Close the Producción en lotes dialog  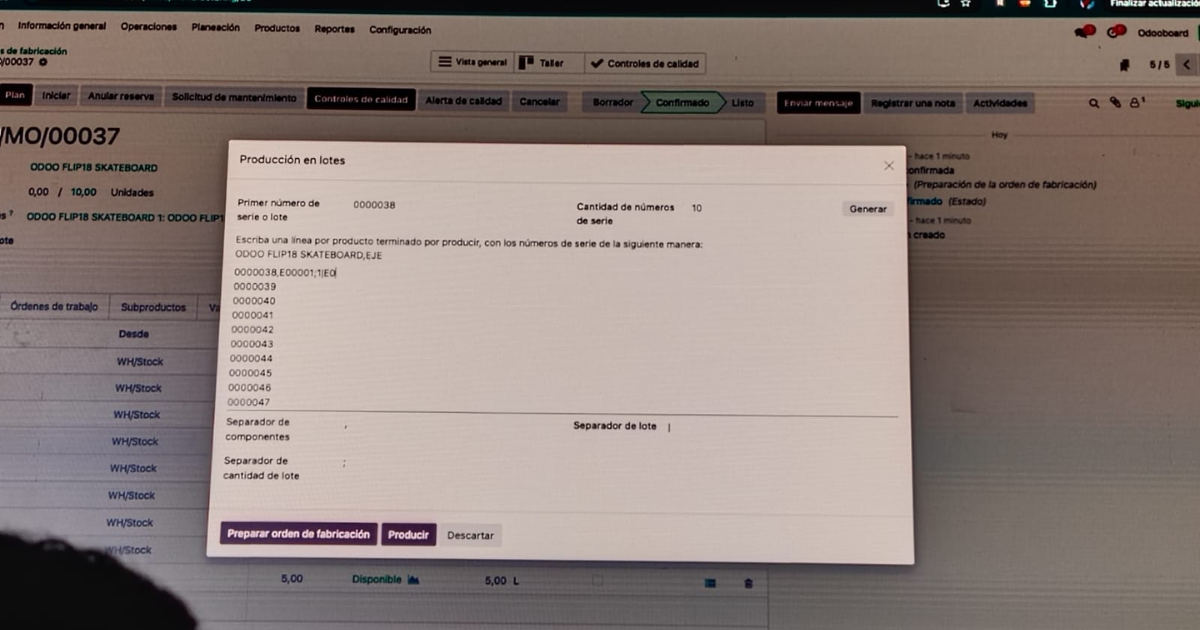click(x=888, y=166)
